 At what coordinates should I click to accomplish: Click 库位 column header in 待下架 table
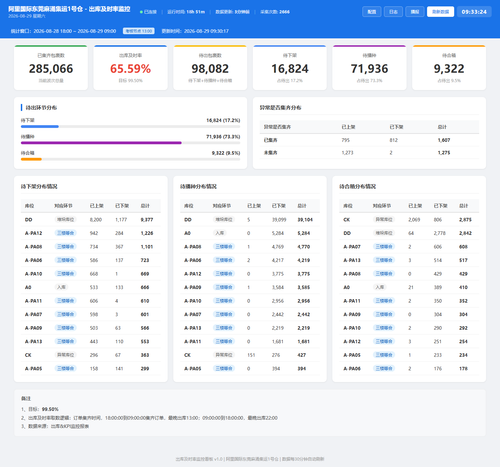click(x=29, y=206)
